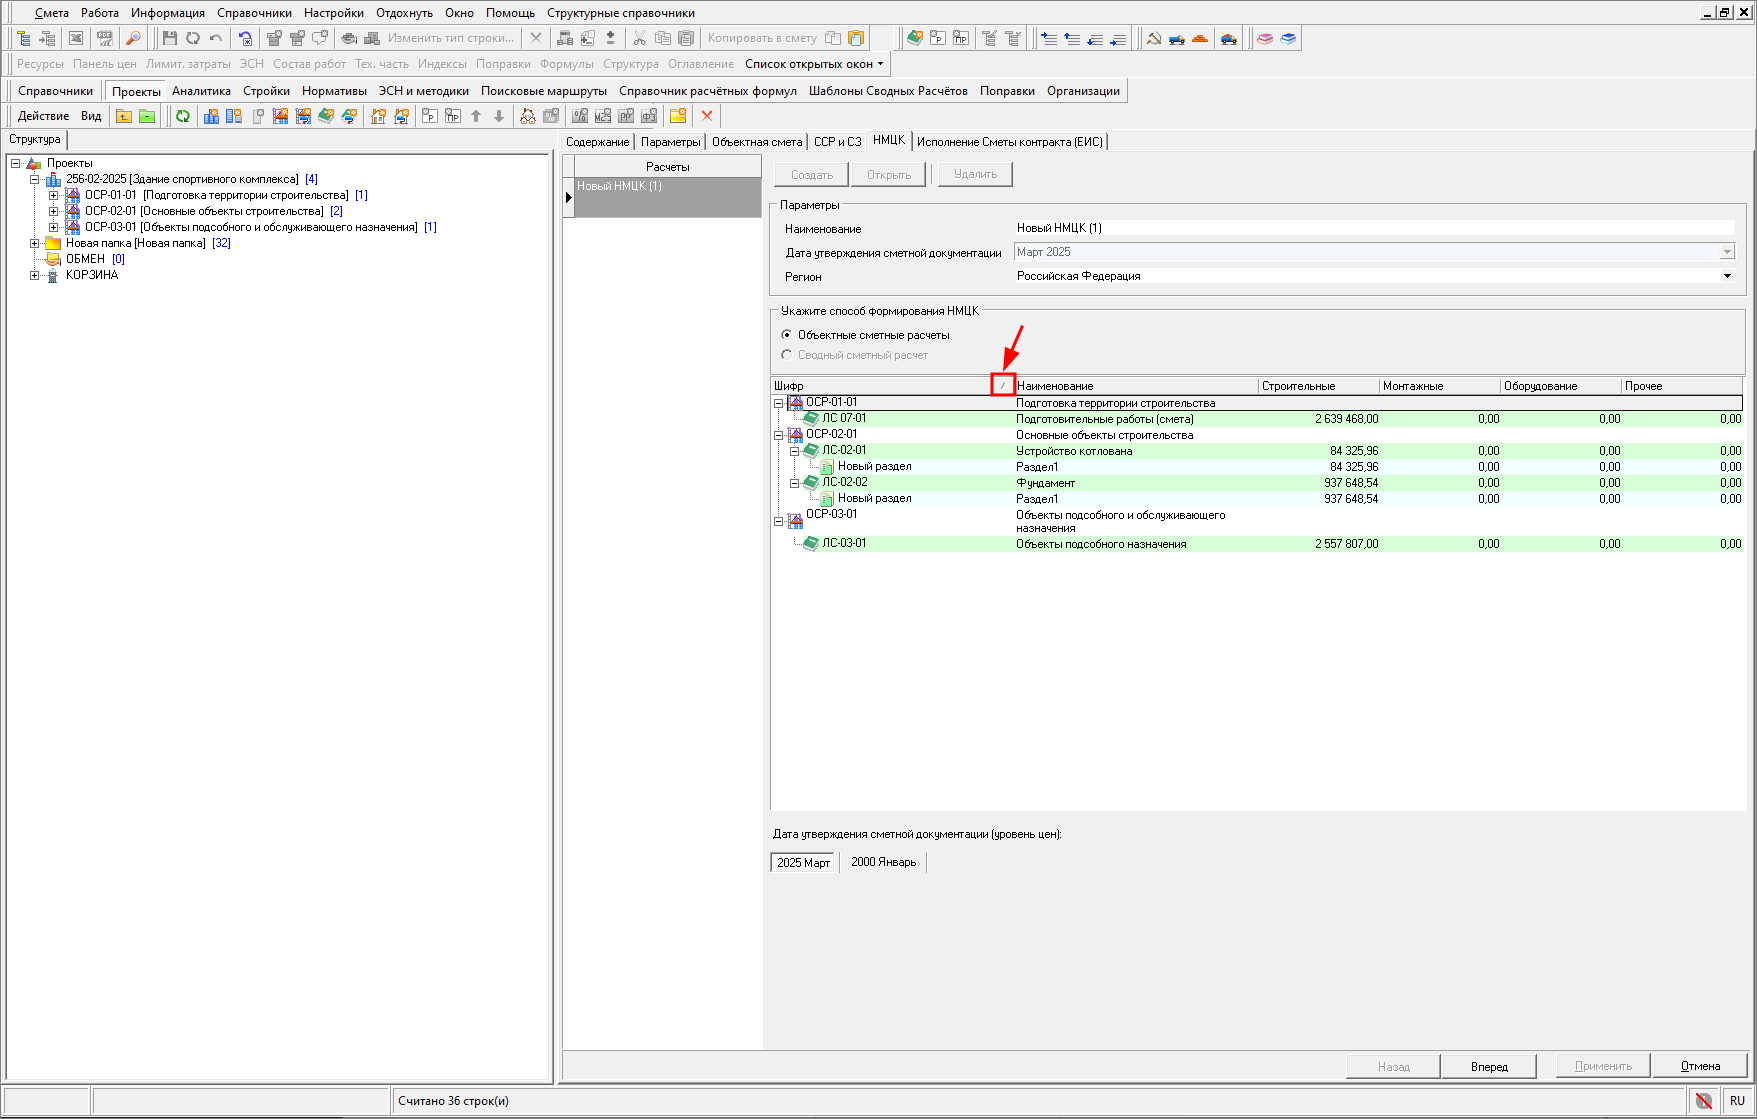Select 'Сводный сметный расчет' radio button
Viewport: 1757px width, 1119px height.
point(787,355)
